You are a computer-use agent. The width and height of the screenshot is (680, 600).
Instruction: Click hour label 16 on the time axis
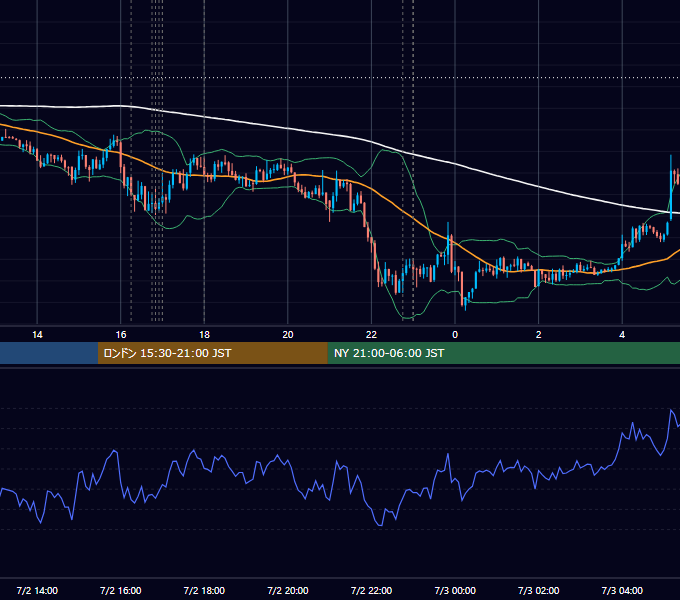(x=121, y=335)
